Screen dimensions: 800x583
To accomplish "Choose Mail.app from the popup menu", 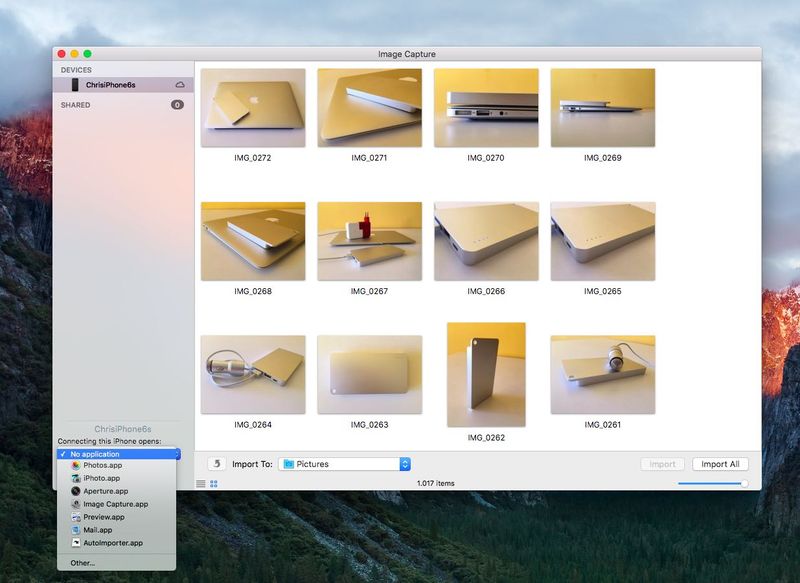I will pos(116,530).
